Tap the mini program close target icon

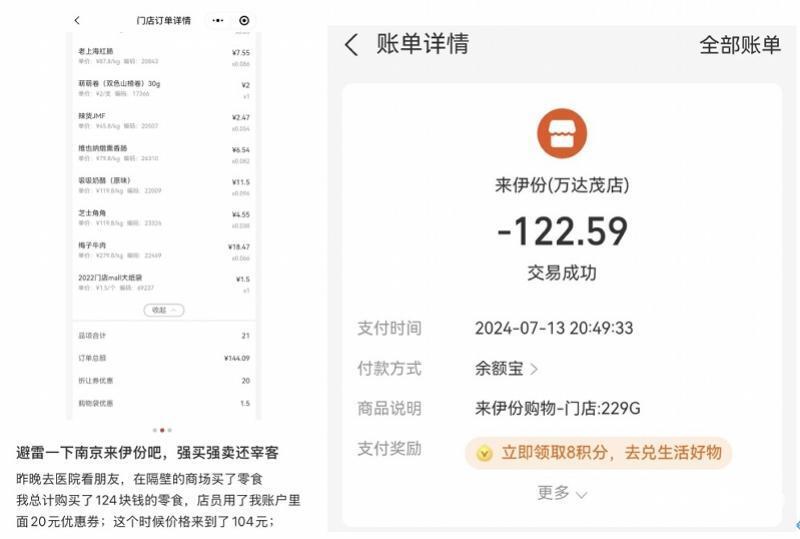pos(244,20)
